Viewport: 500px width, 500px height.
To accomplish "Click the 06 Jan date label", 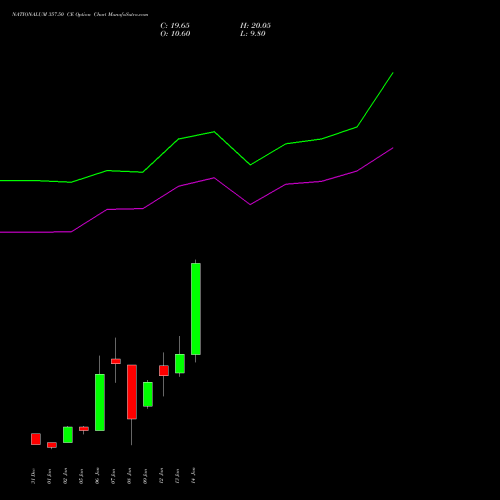I will click(97, 476).
